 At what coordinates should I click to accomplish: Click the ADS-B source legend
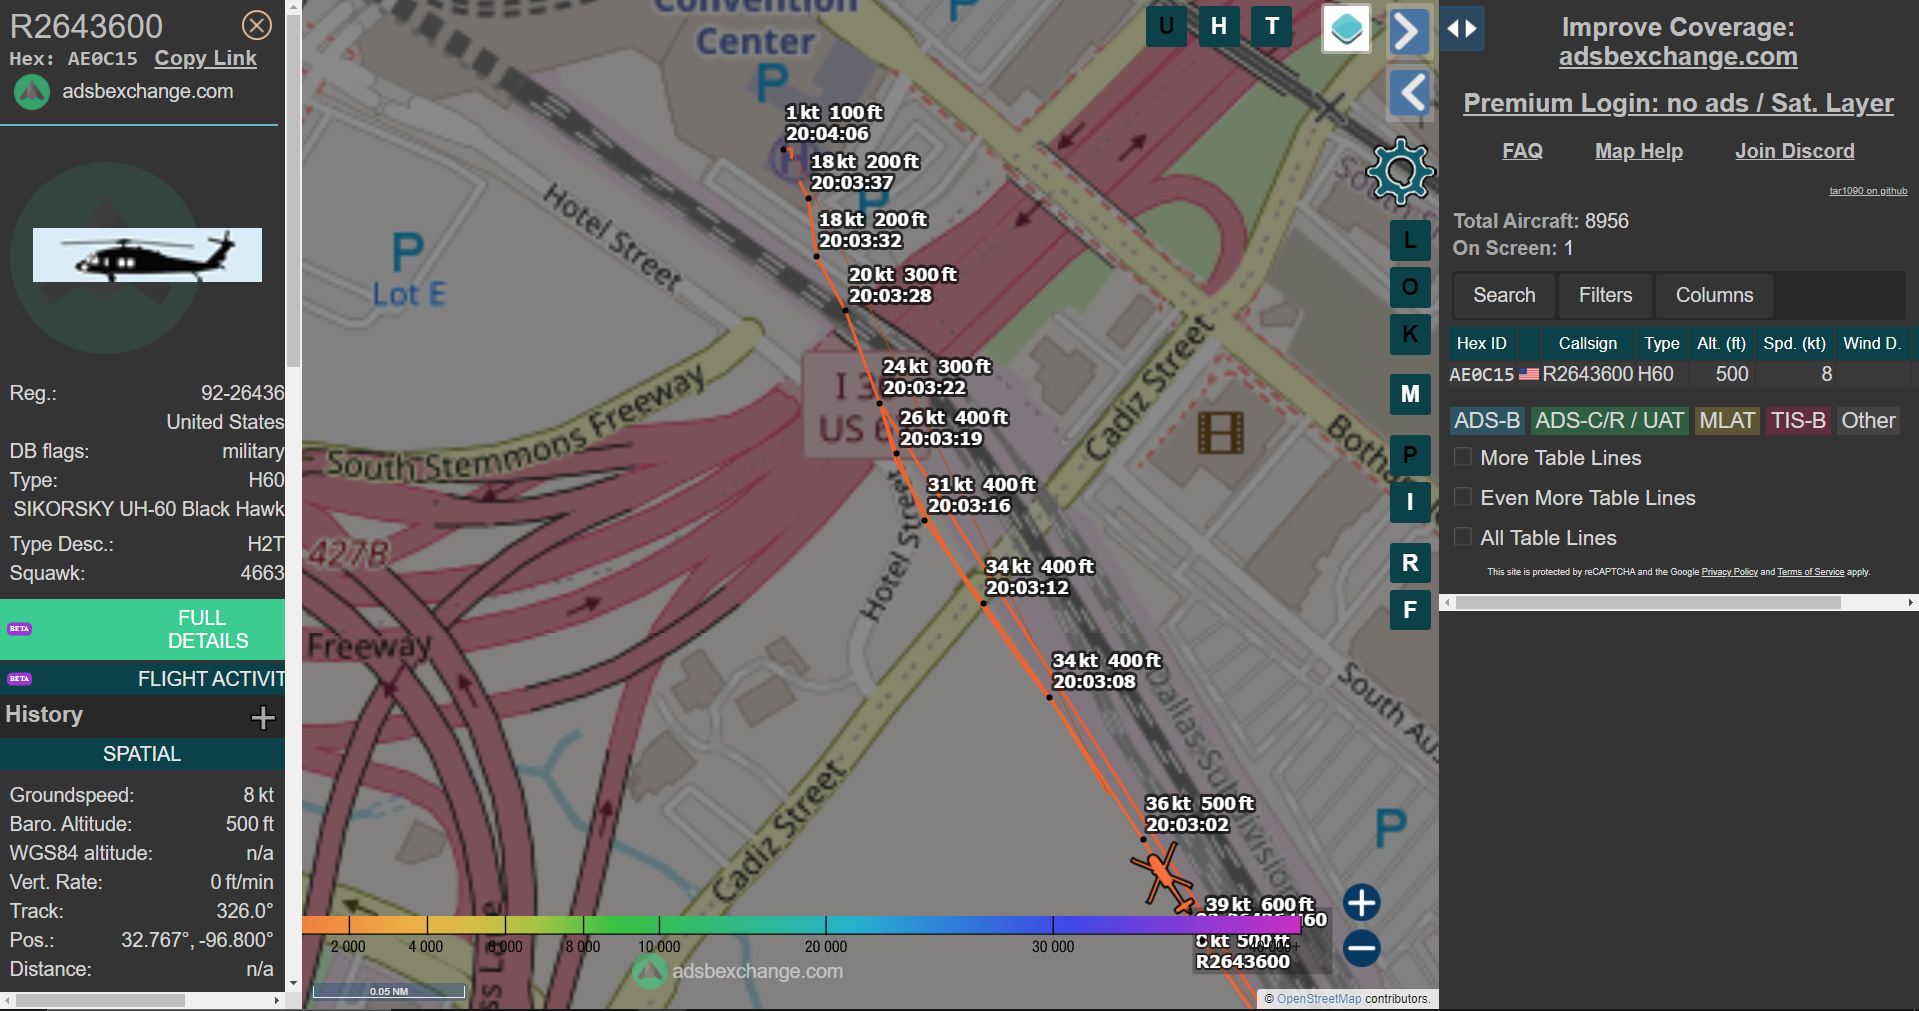coord(1486,421)
